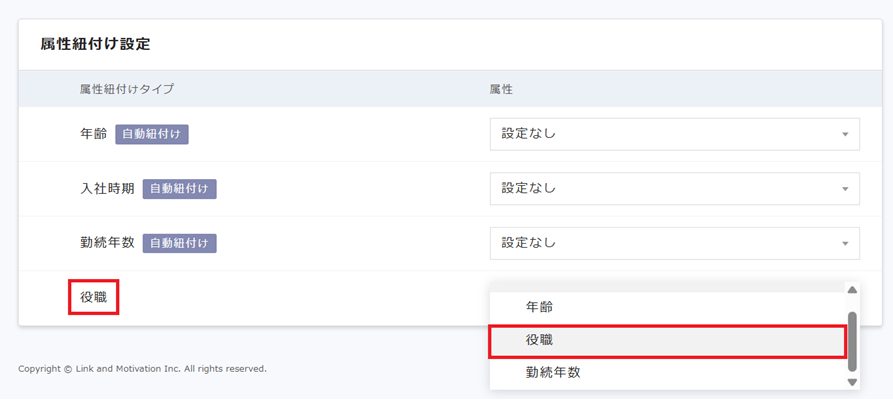
Task: Click the dropdown list's scroll-up arrow
Action: [852, 290]
